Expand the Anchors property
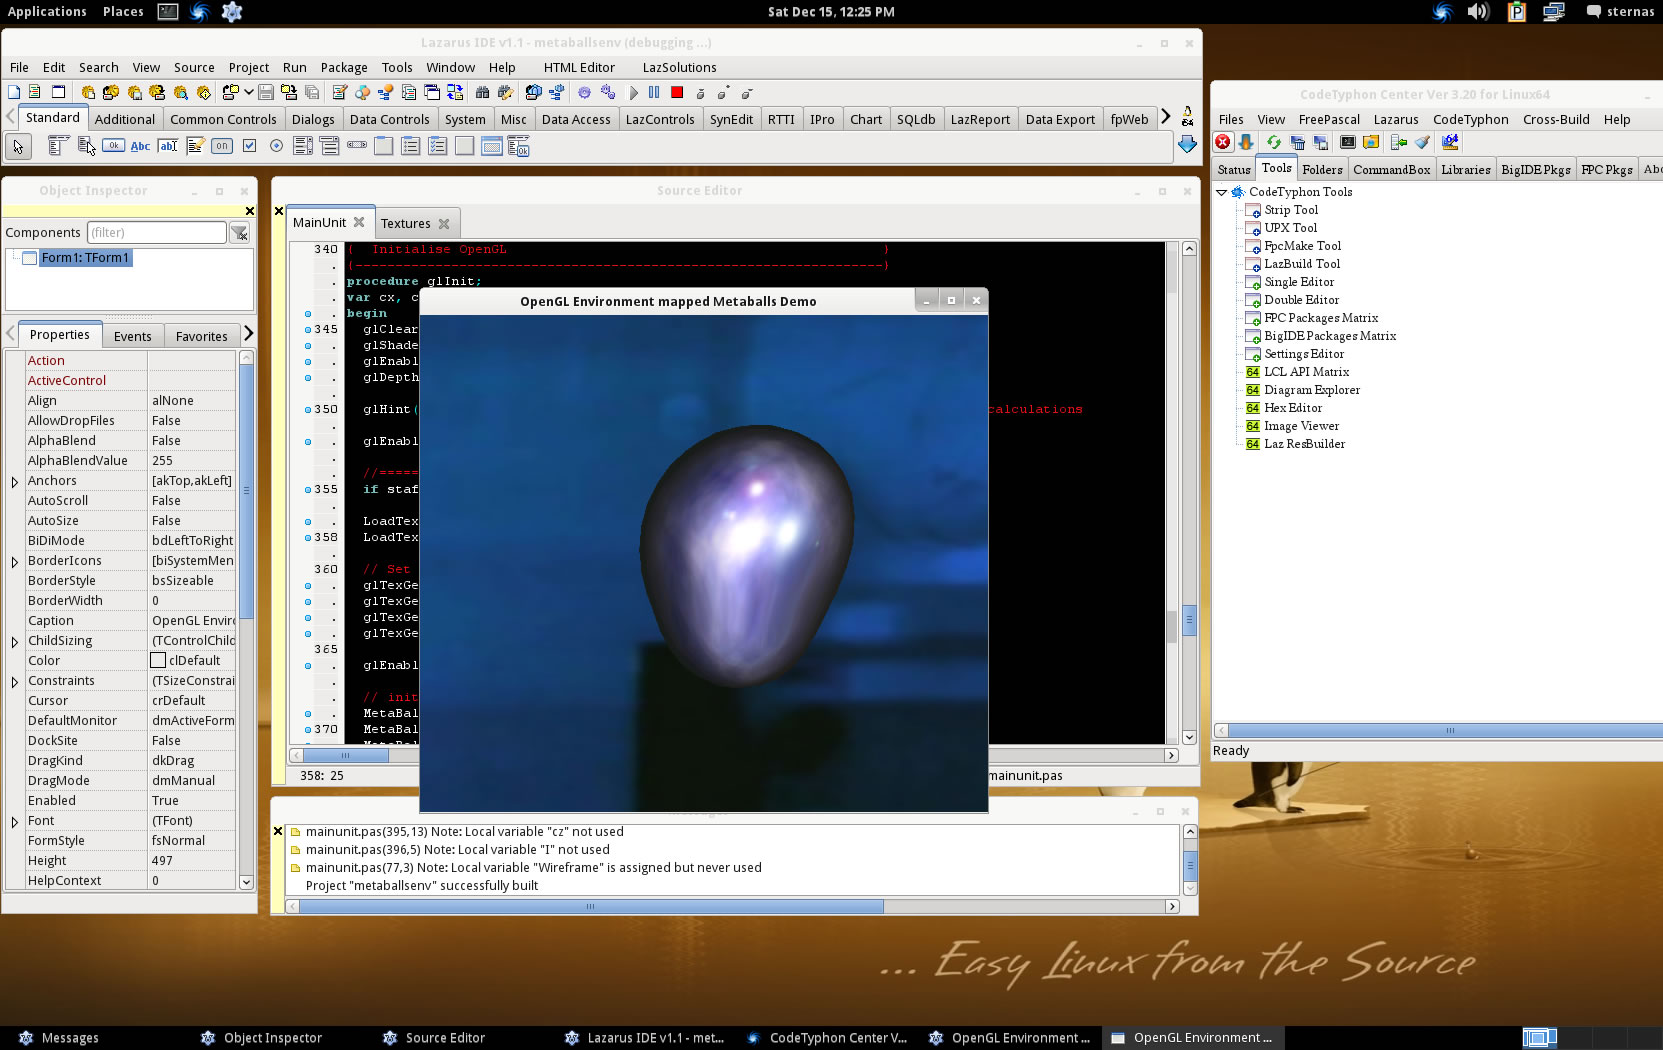The height and width of the screenshot is (1050, 1663). (15, 482)
